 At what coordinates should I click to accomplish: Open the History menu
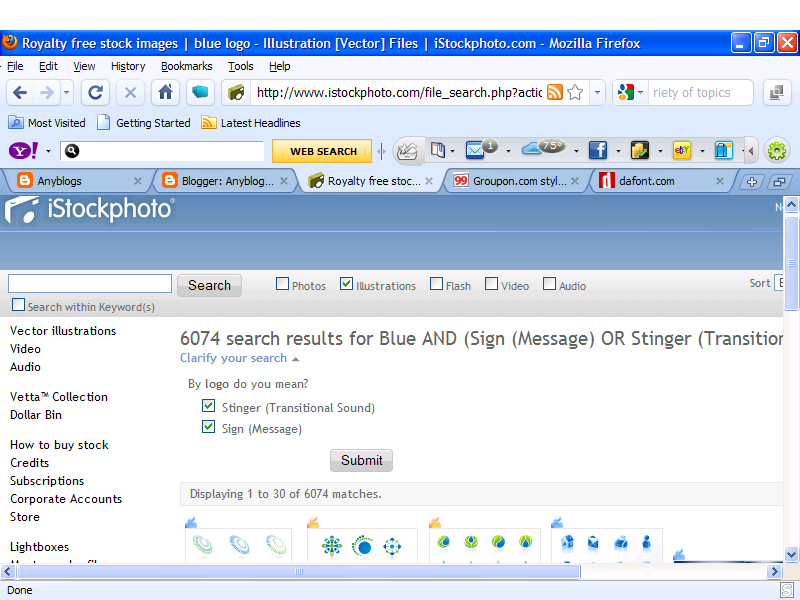pos(128,66)
